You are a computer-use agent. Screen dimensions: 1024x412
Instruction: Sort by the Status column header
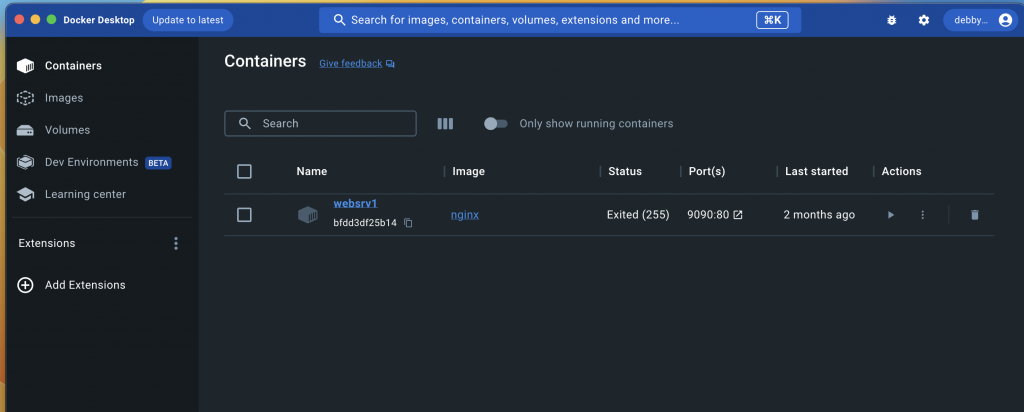tap(625, 172)
